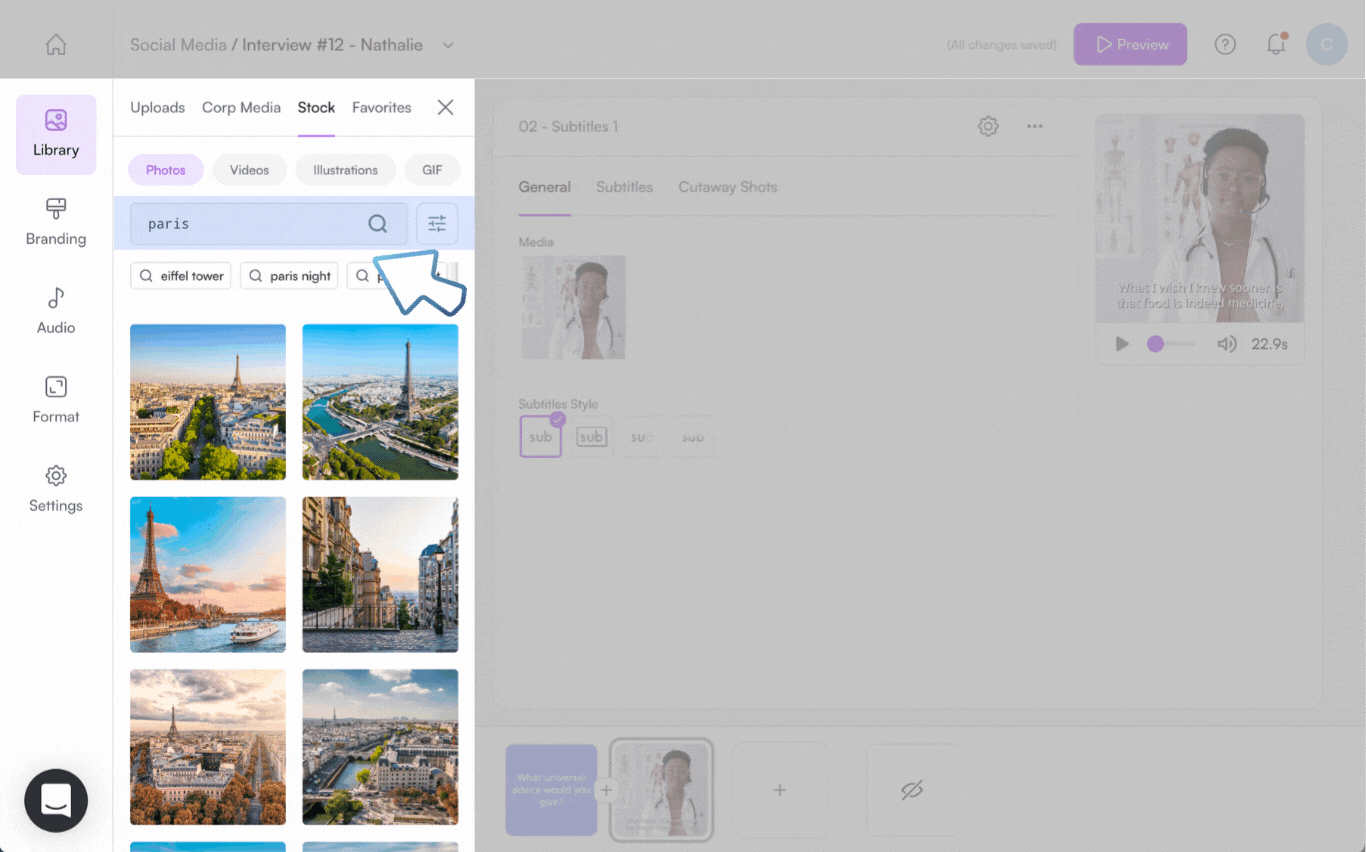Select the purple question scene thumbnail

click(551, 790)
